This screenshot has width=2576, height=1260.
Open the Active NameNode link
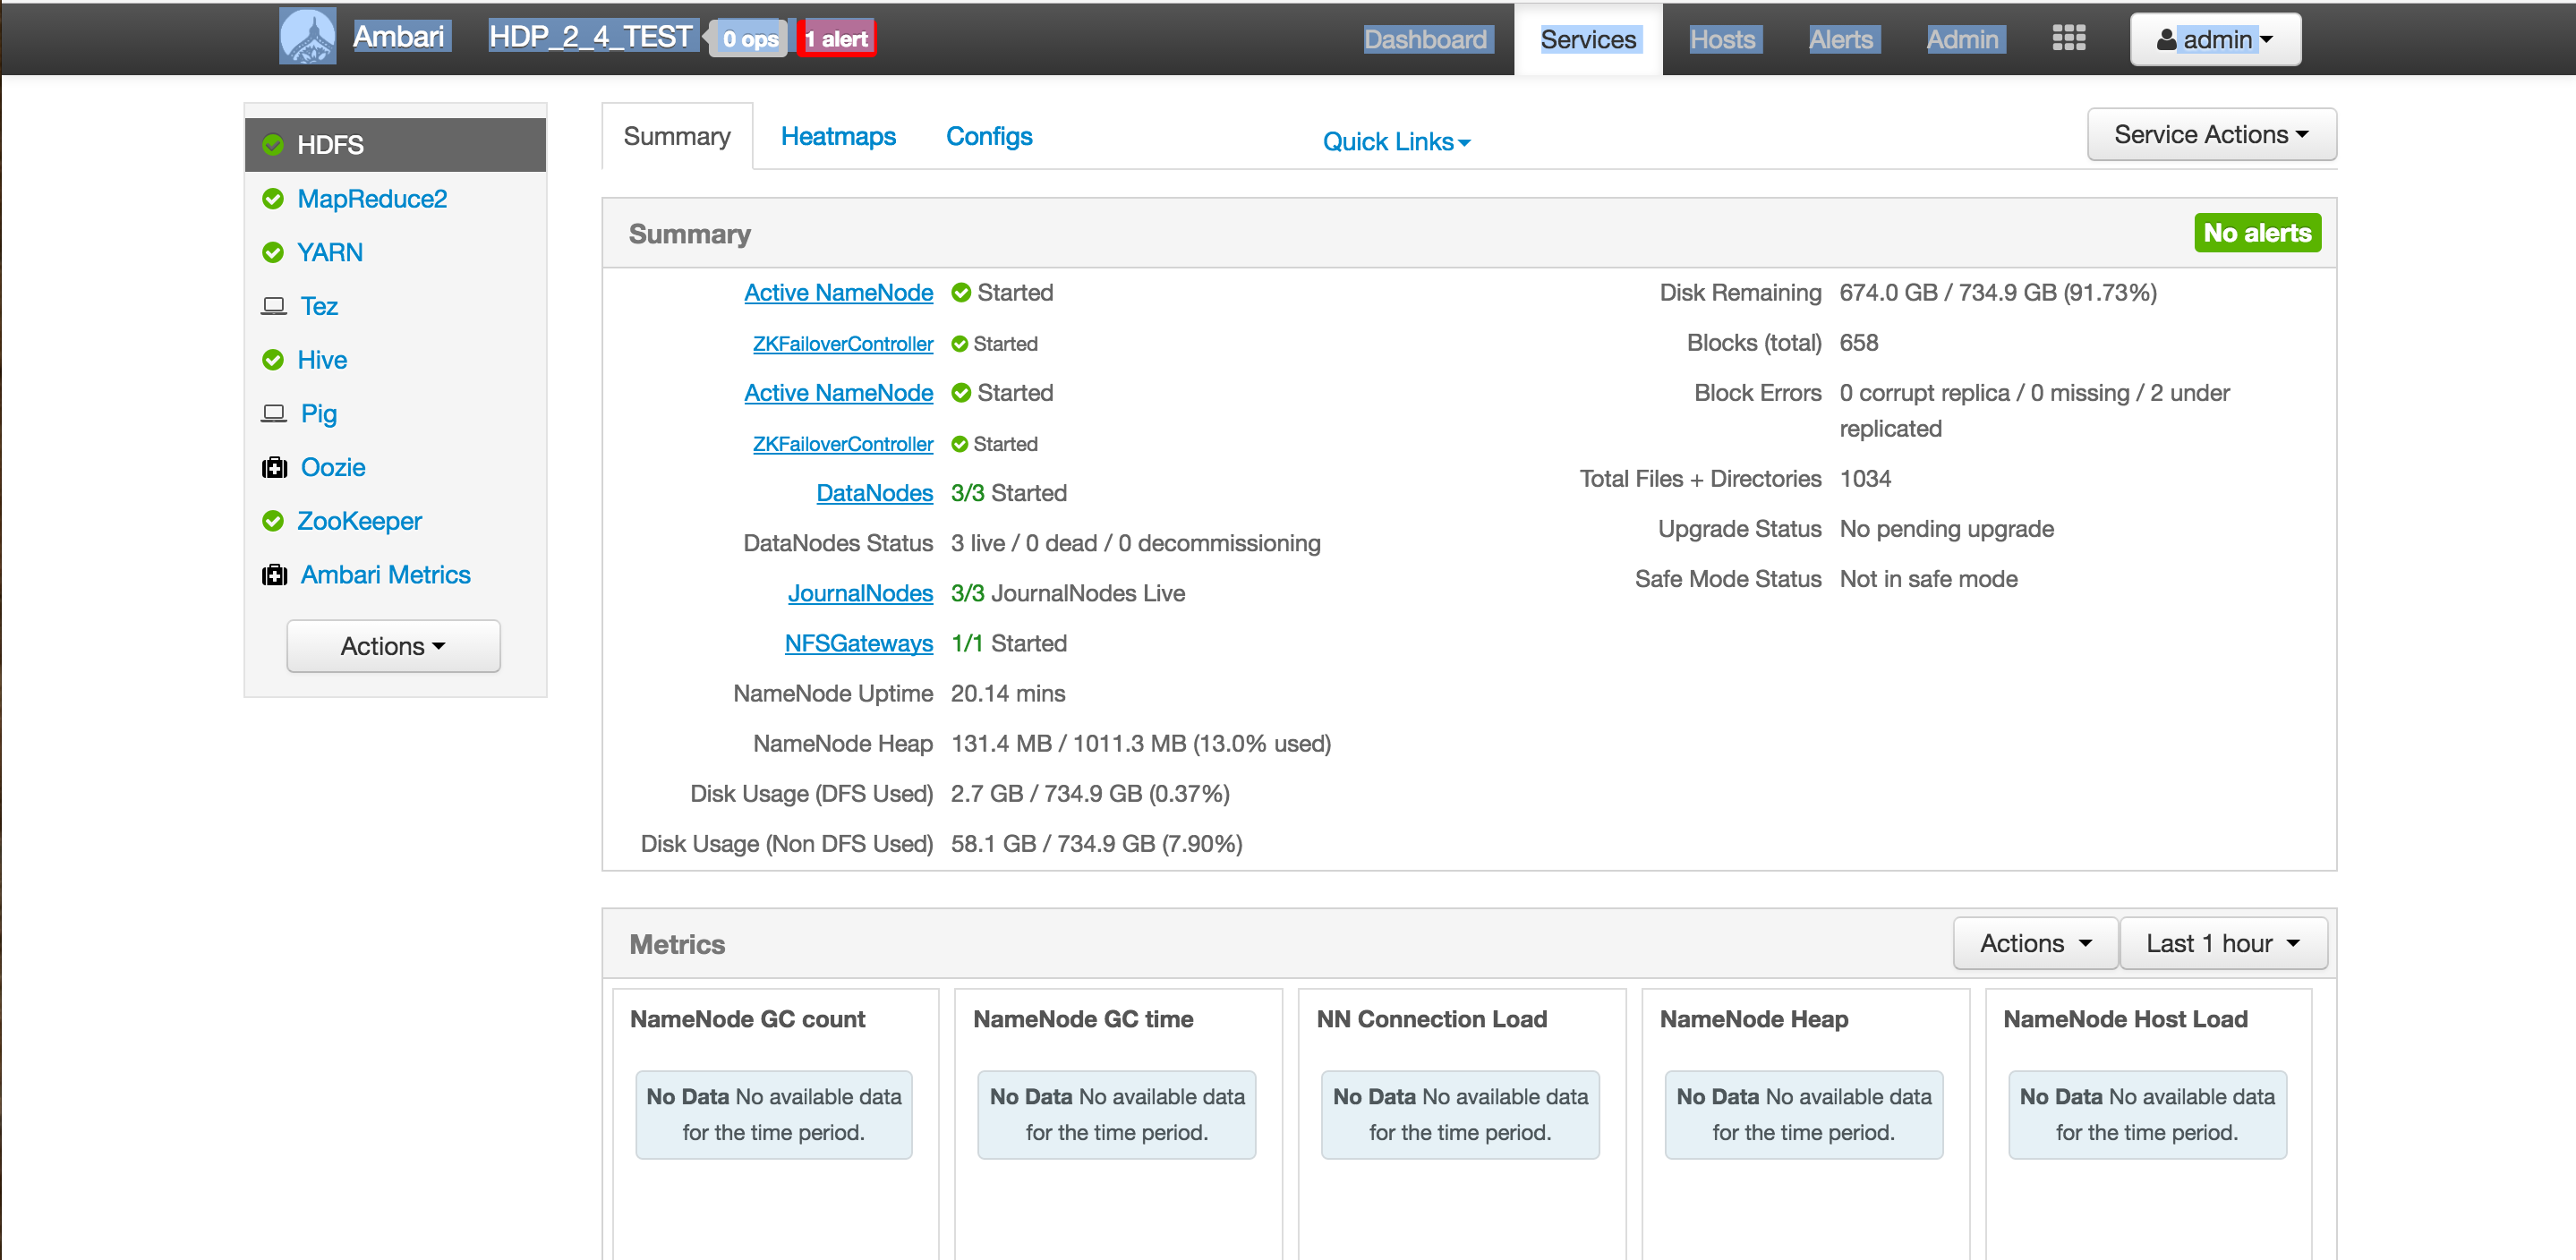[838, 292]
